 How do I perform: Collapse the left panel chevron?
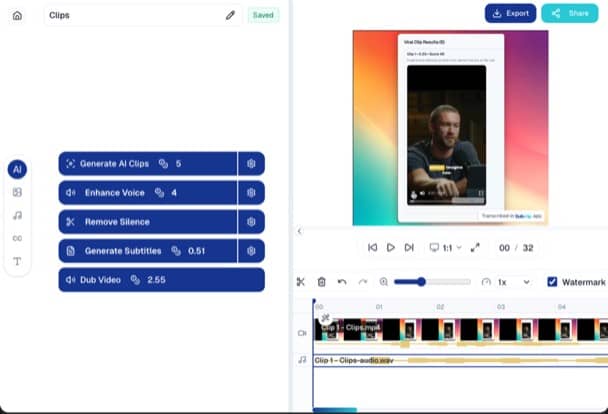coord(299,231)
